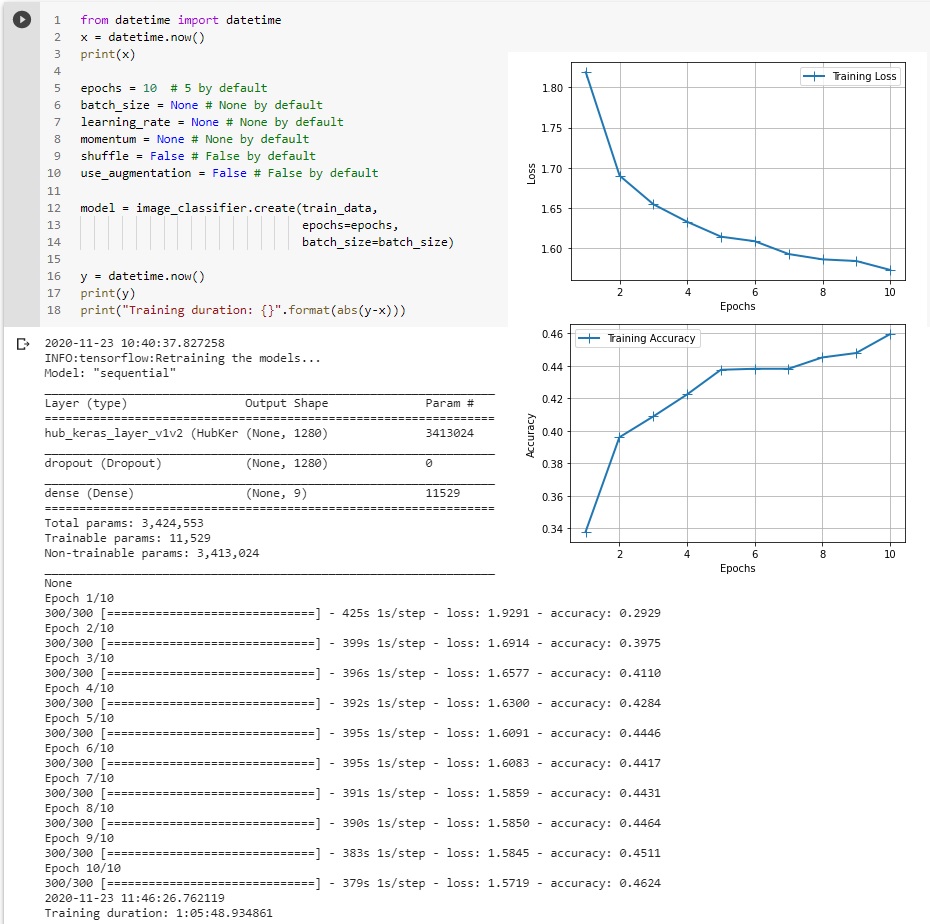Click the 'batch_size = None' code line
This screenshot has height=924, width=930.
202,106
